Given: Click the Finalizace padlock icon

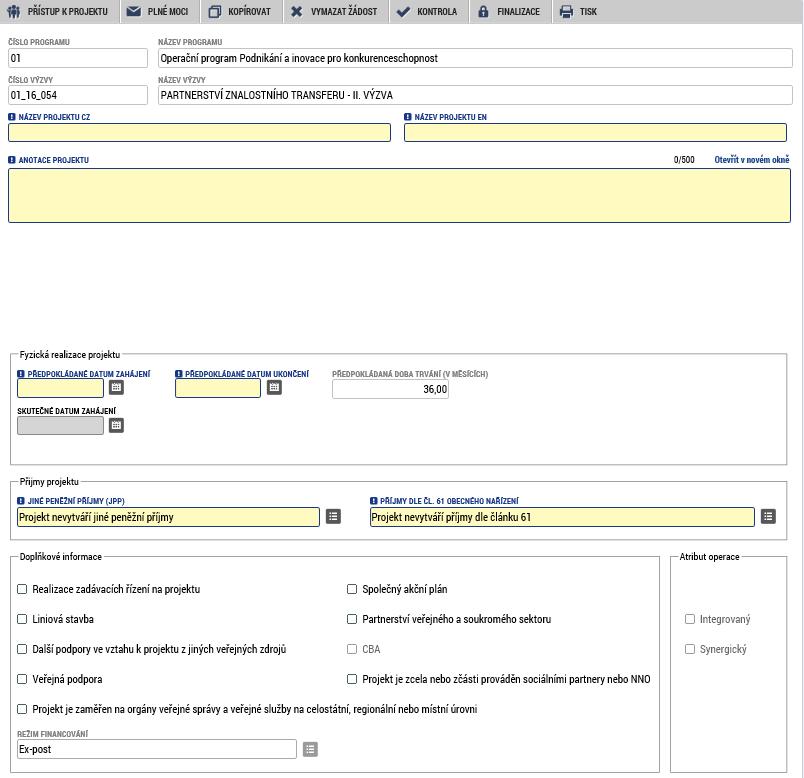Looking at the screenshot, I should [x=483, y=11].
